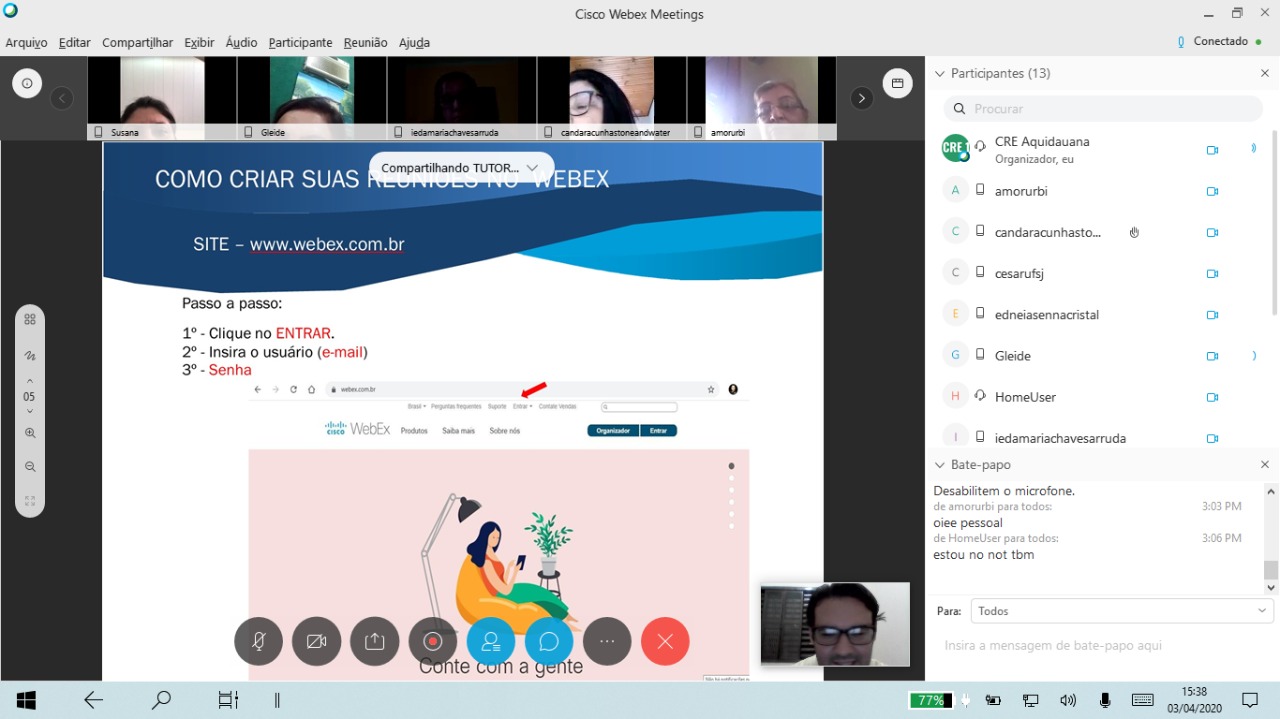The height and width of the screenshot is (719, 1280).
Task: Show previous video thumbnails arrow
Action: (62, 98)
